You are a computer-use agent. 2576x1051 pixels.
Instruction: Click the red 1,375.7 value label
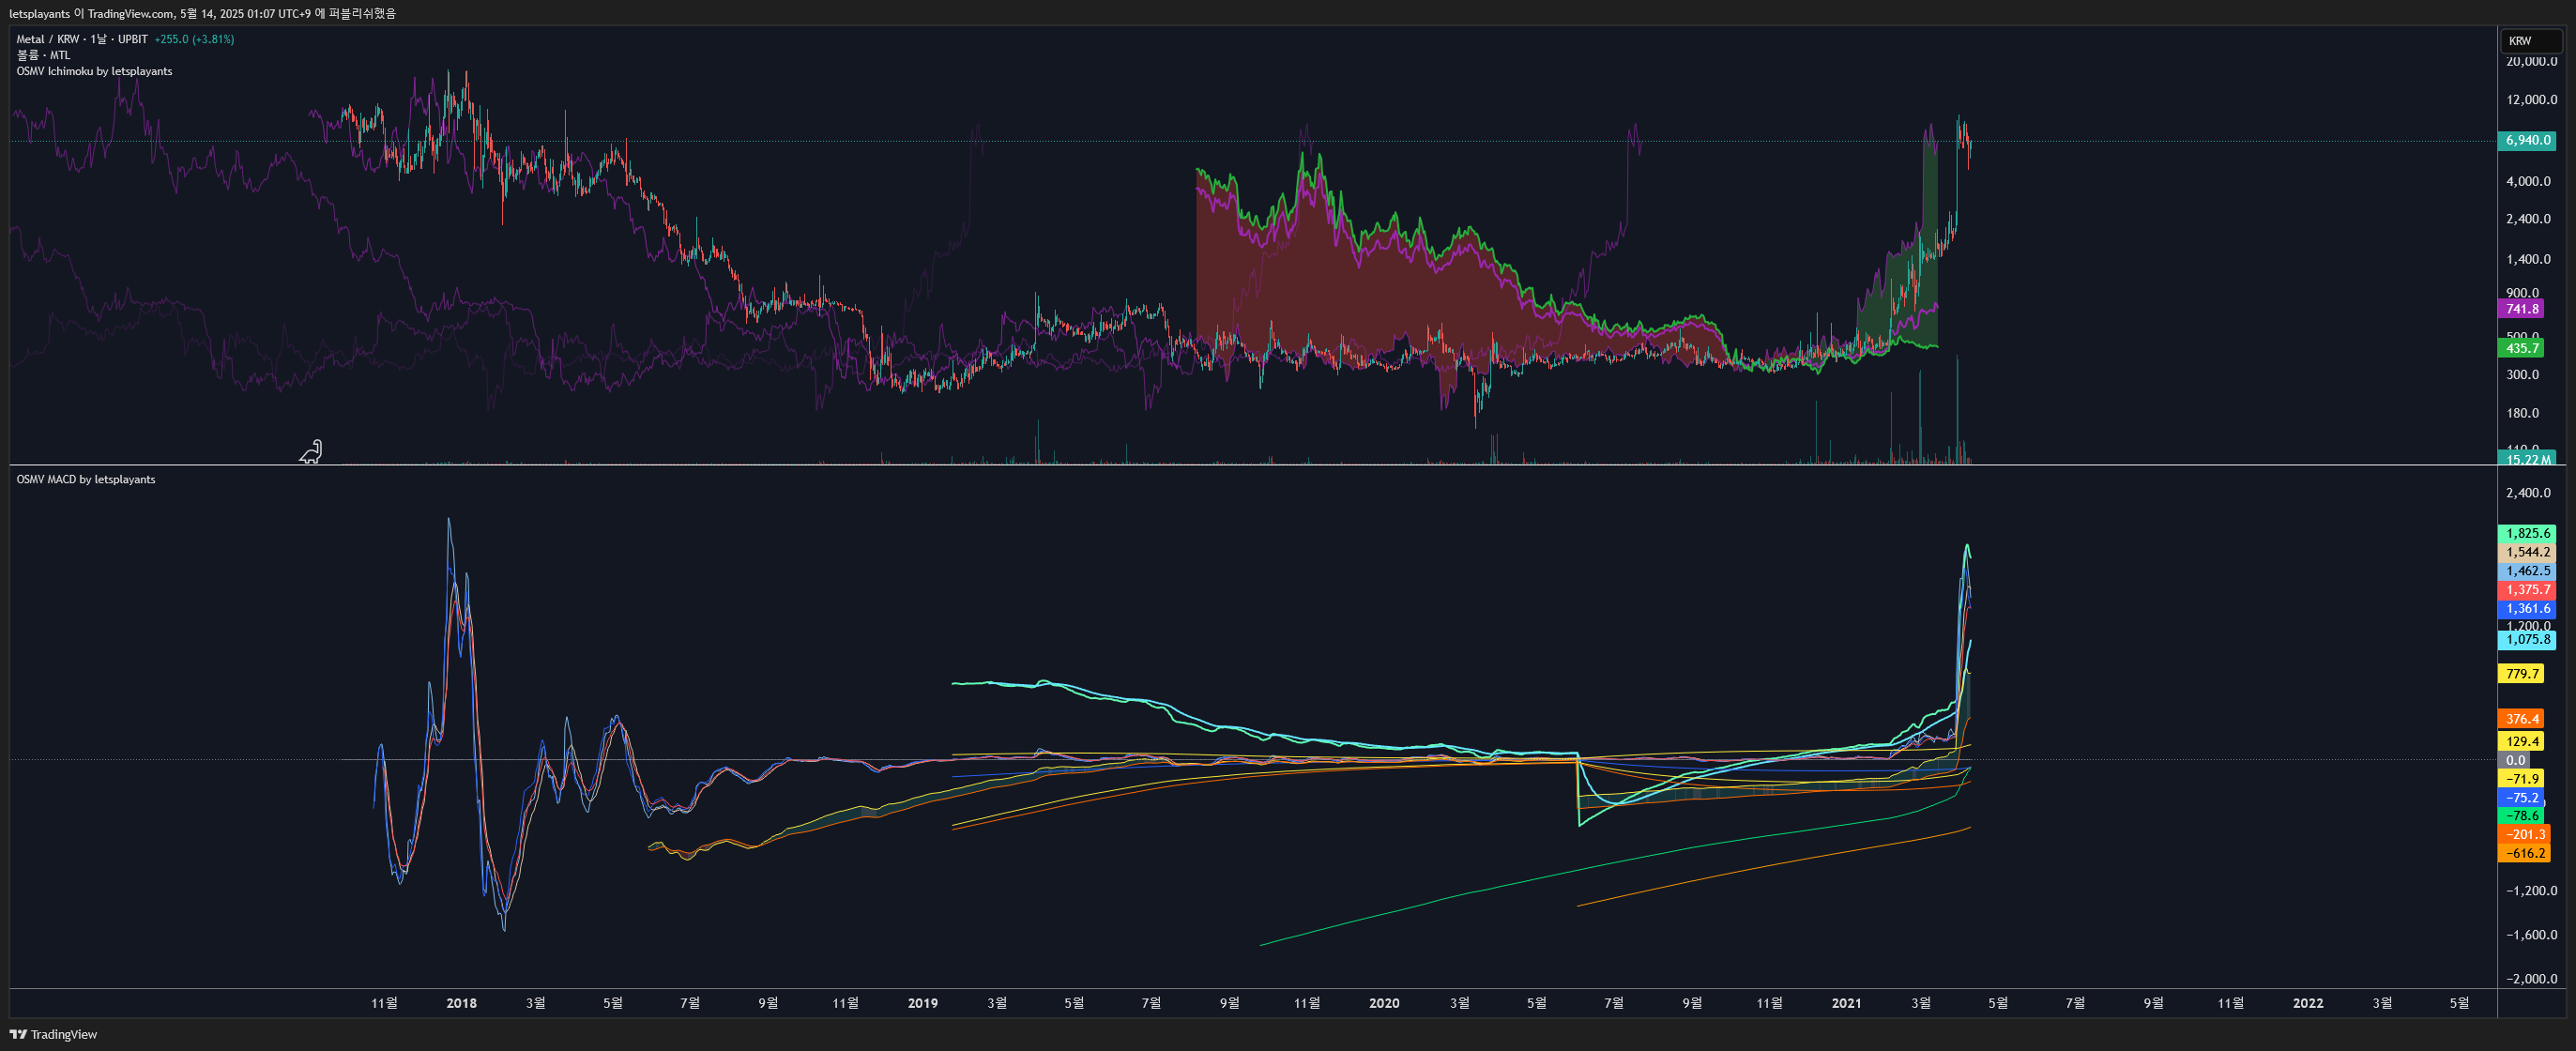[2527, 590]
